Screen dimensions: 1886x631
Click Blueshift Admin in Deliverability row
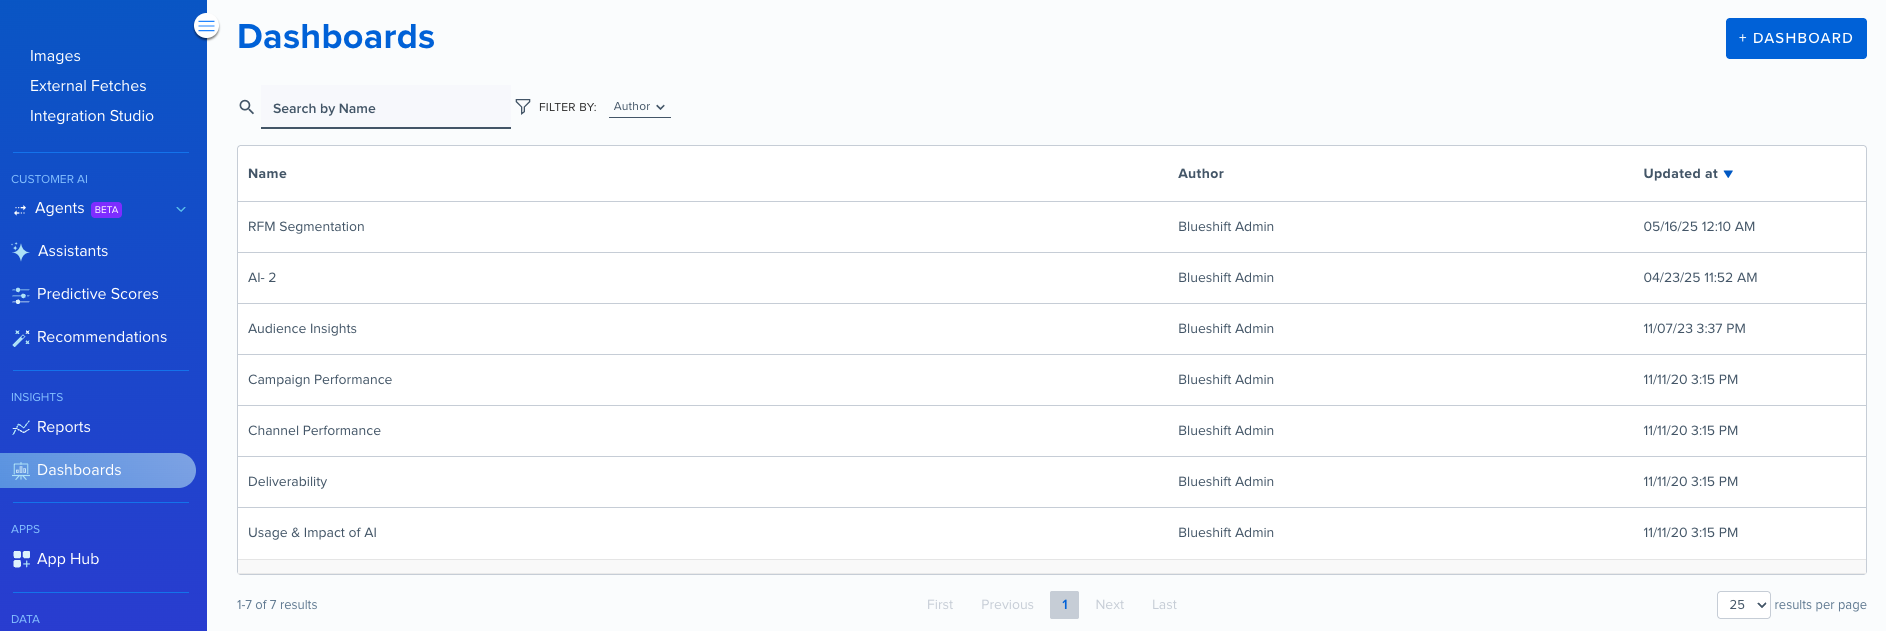(x=1226, y=482)
